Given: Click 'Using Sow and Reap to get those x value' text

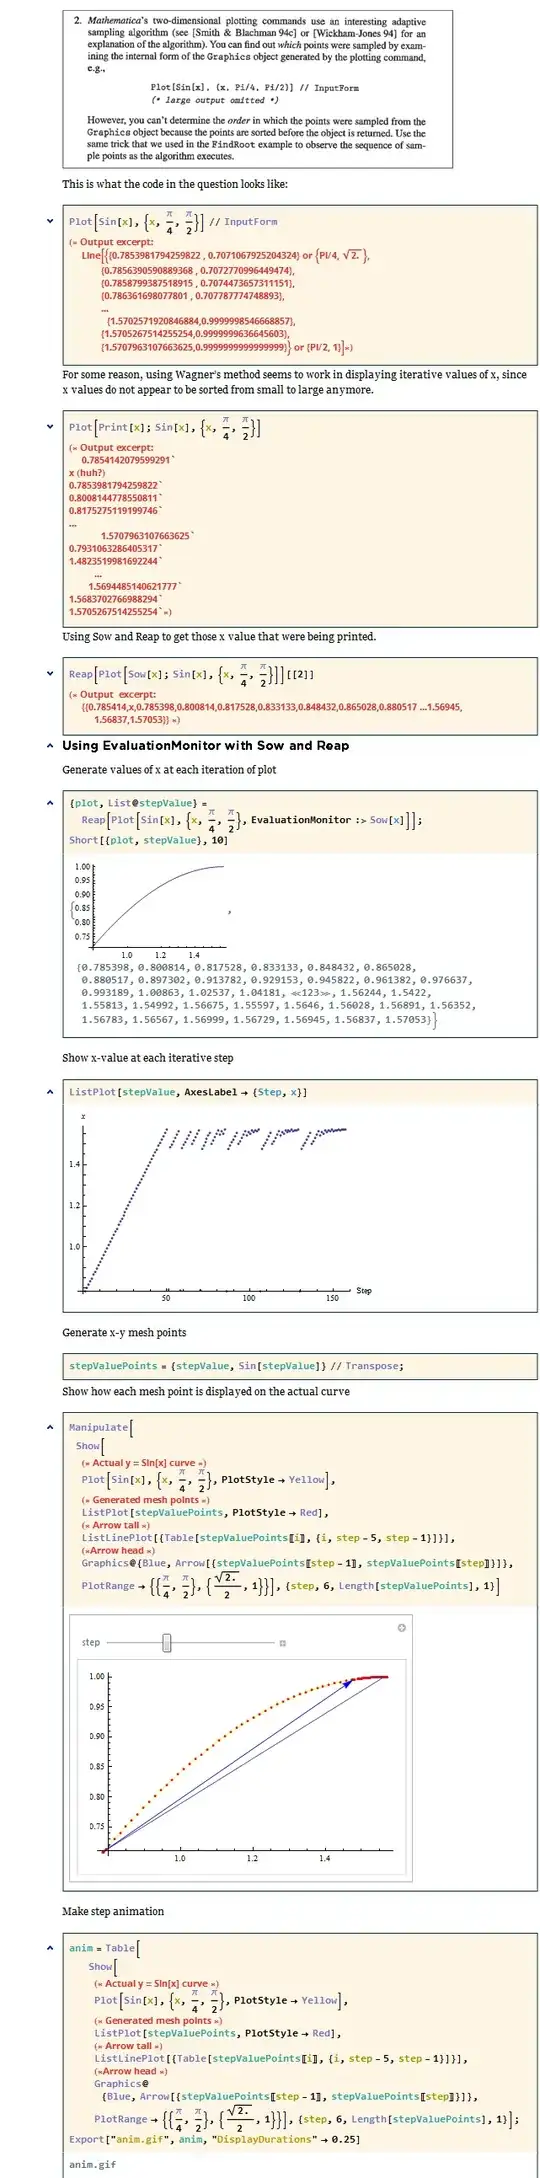Looking at the screenshot, I should coord(219,636).
